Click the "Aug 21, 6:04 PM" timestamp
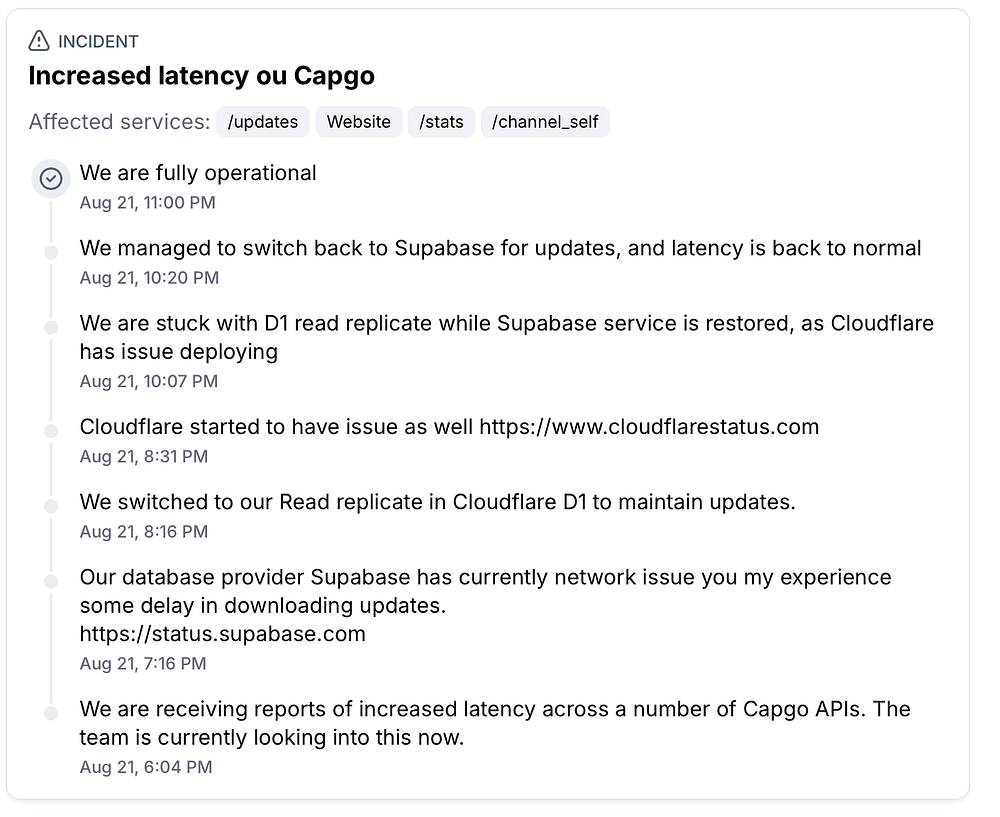Image resolution: width=1000 pixels, height=817 pixels. pos(146,768)
